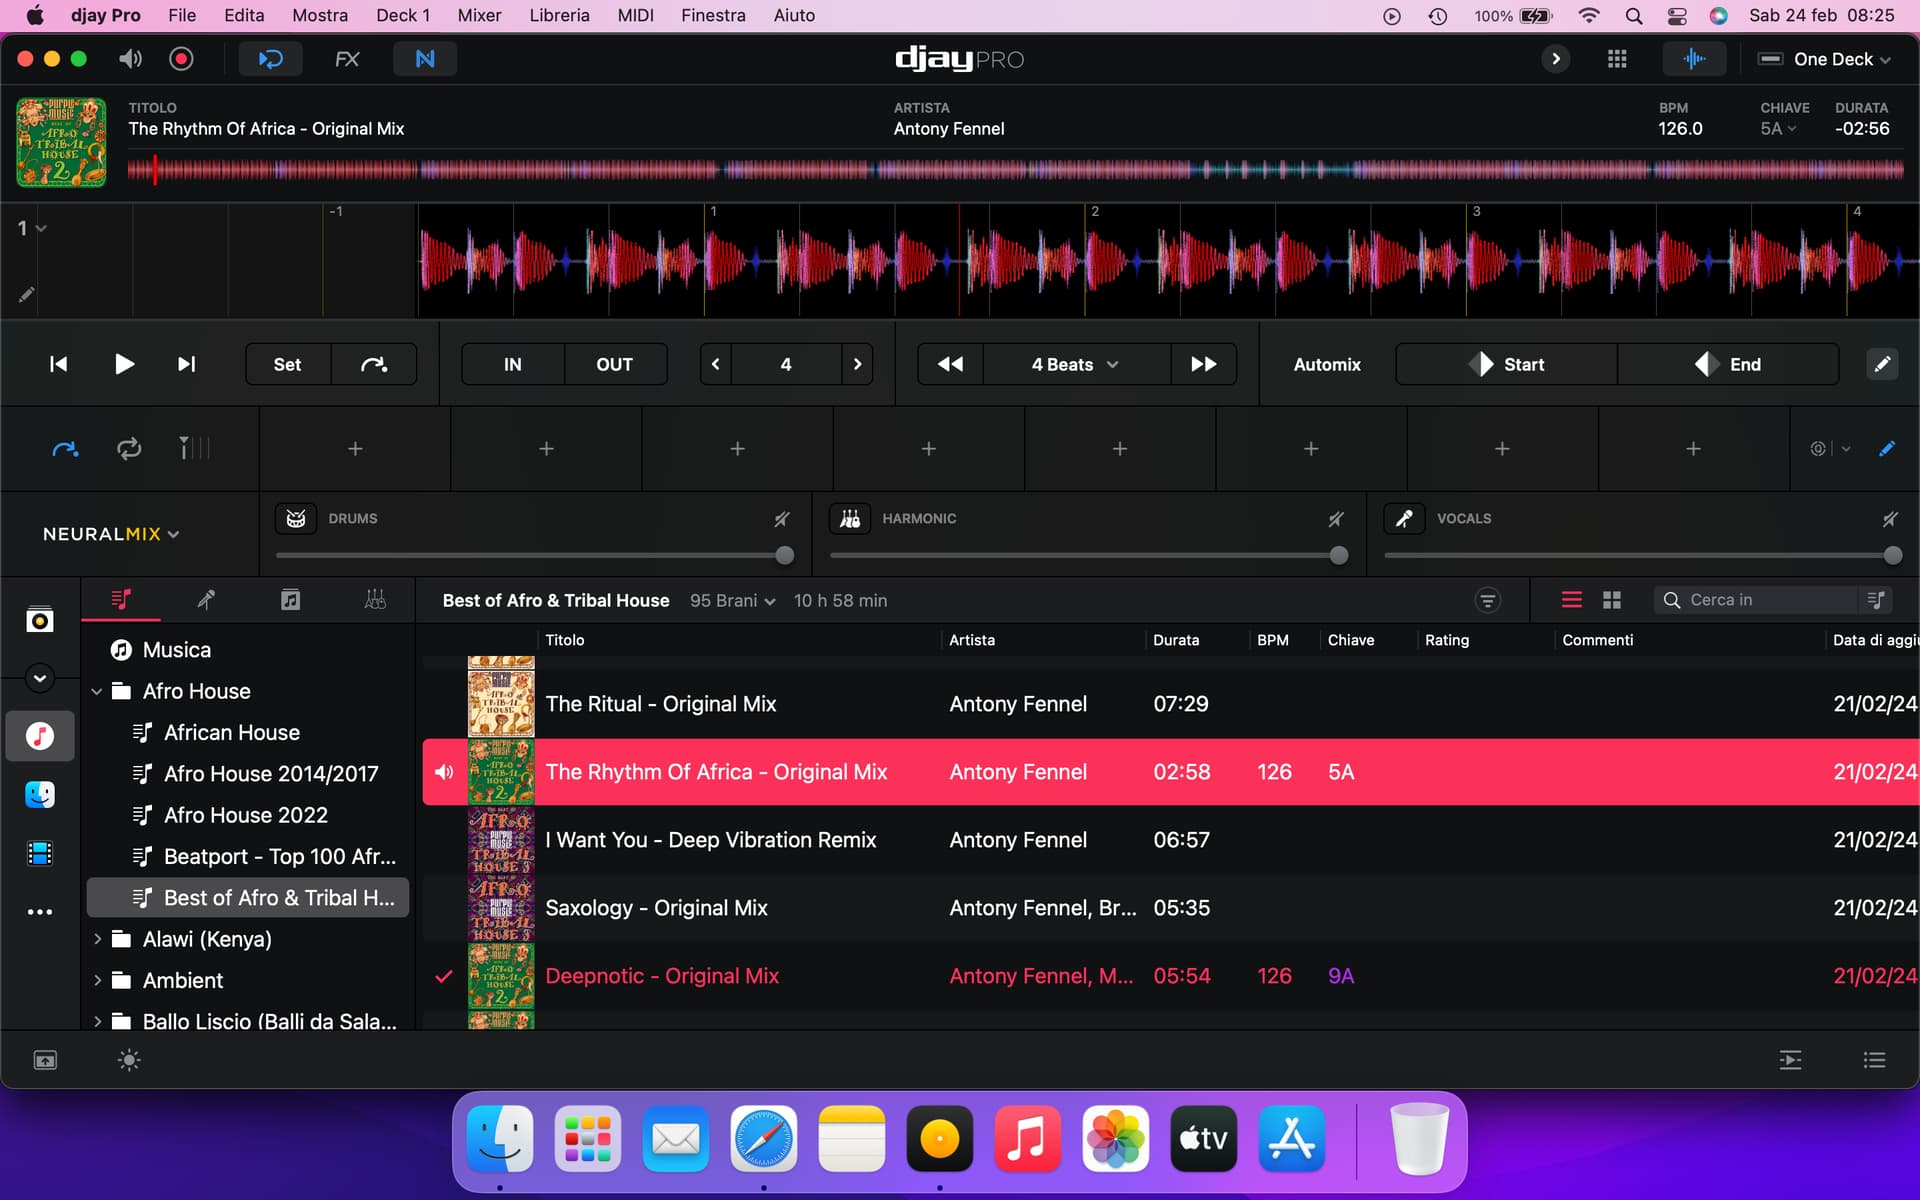Click the jump to cue arrow button
This screenshot has width=1920, height=1200.
[374, 364]
